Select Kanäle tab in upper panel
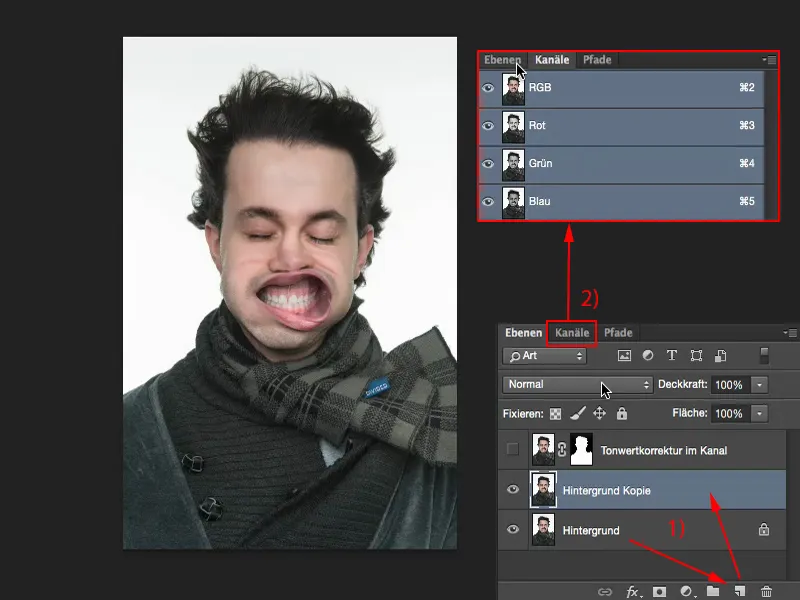This screenshot has width=800, height=600. pyautogui.click(x=552, y=60)
